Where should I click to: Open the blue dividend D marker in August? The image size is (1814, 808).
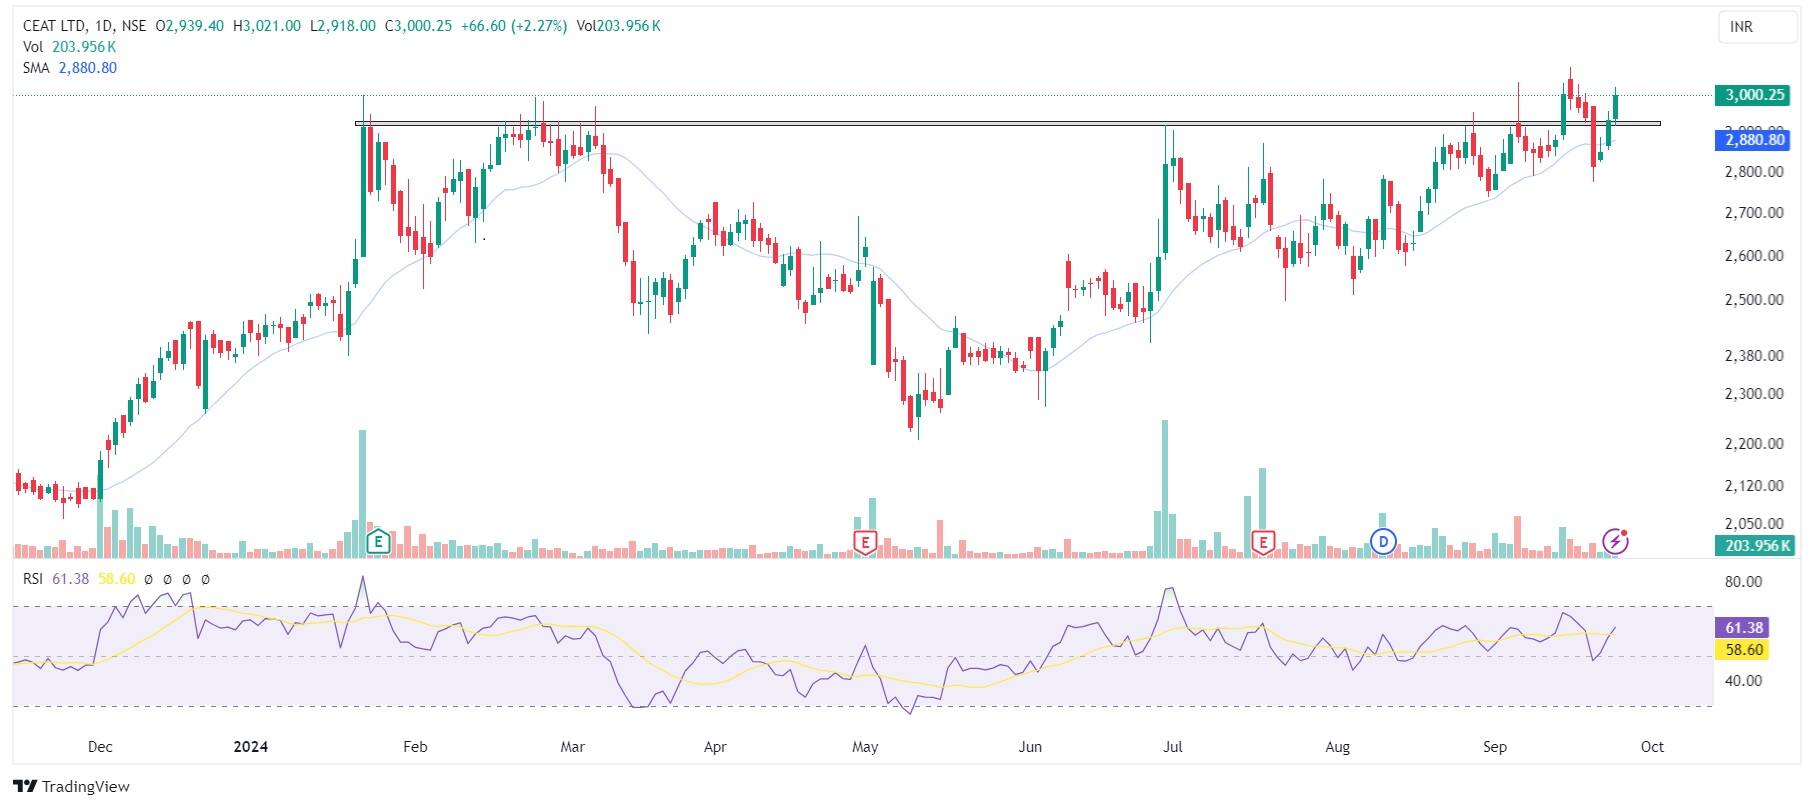[x=1383, y=542]
